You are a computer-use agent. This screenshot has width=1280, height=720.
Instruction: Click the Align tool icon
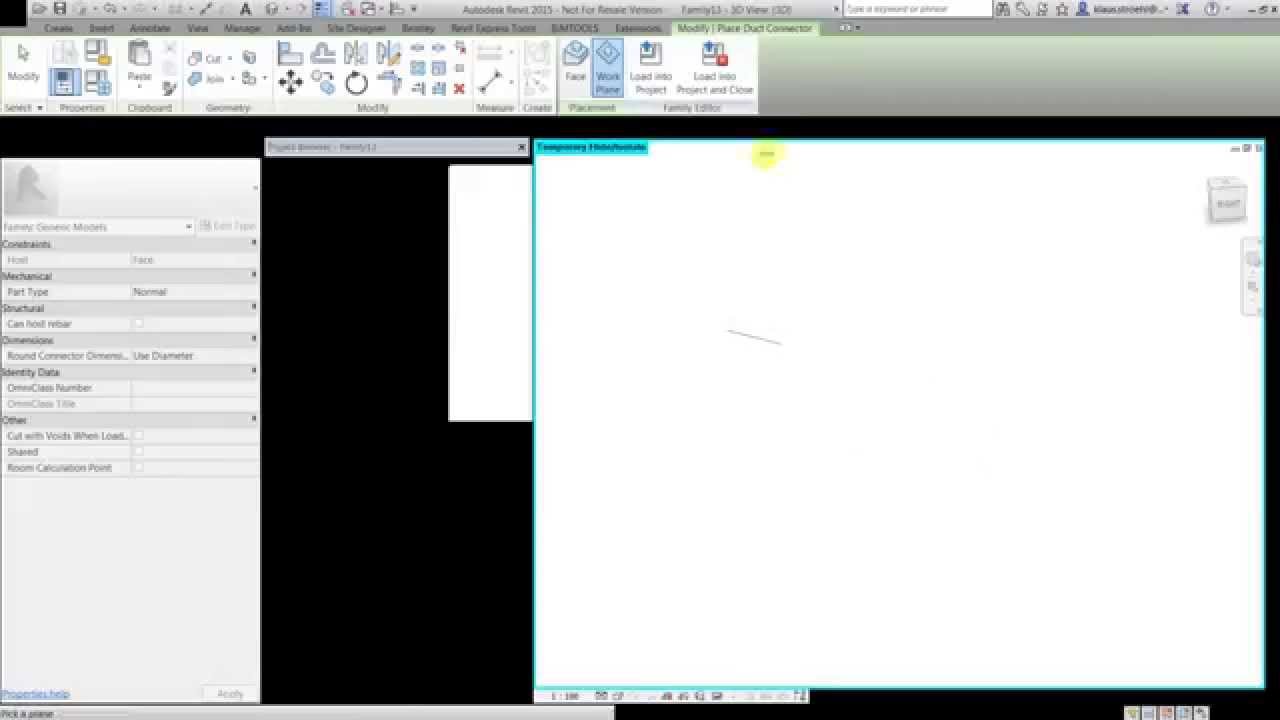pos(290,53)
